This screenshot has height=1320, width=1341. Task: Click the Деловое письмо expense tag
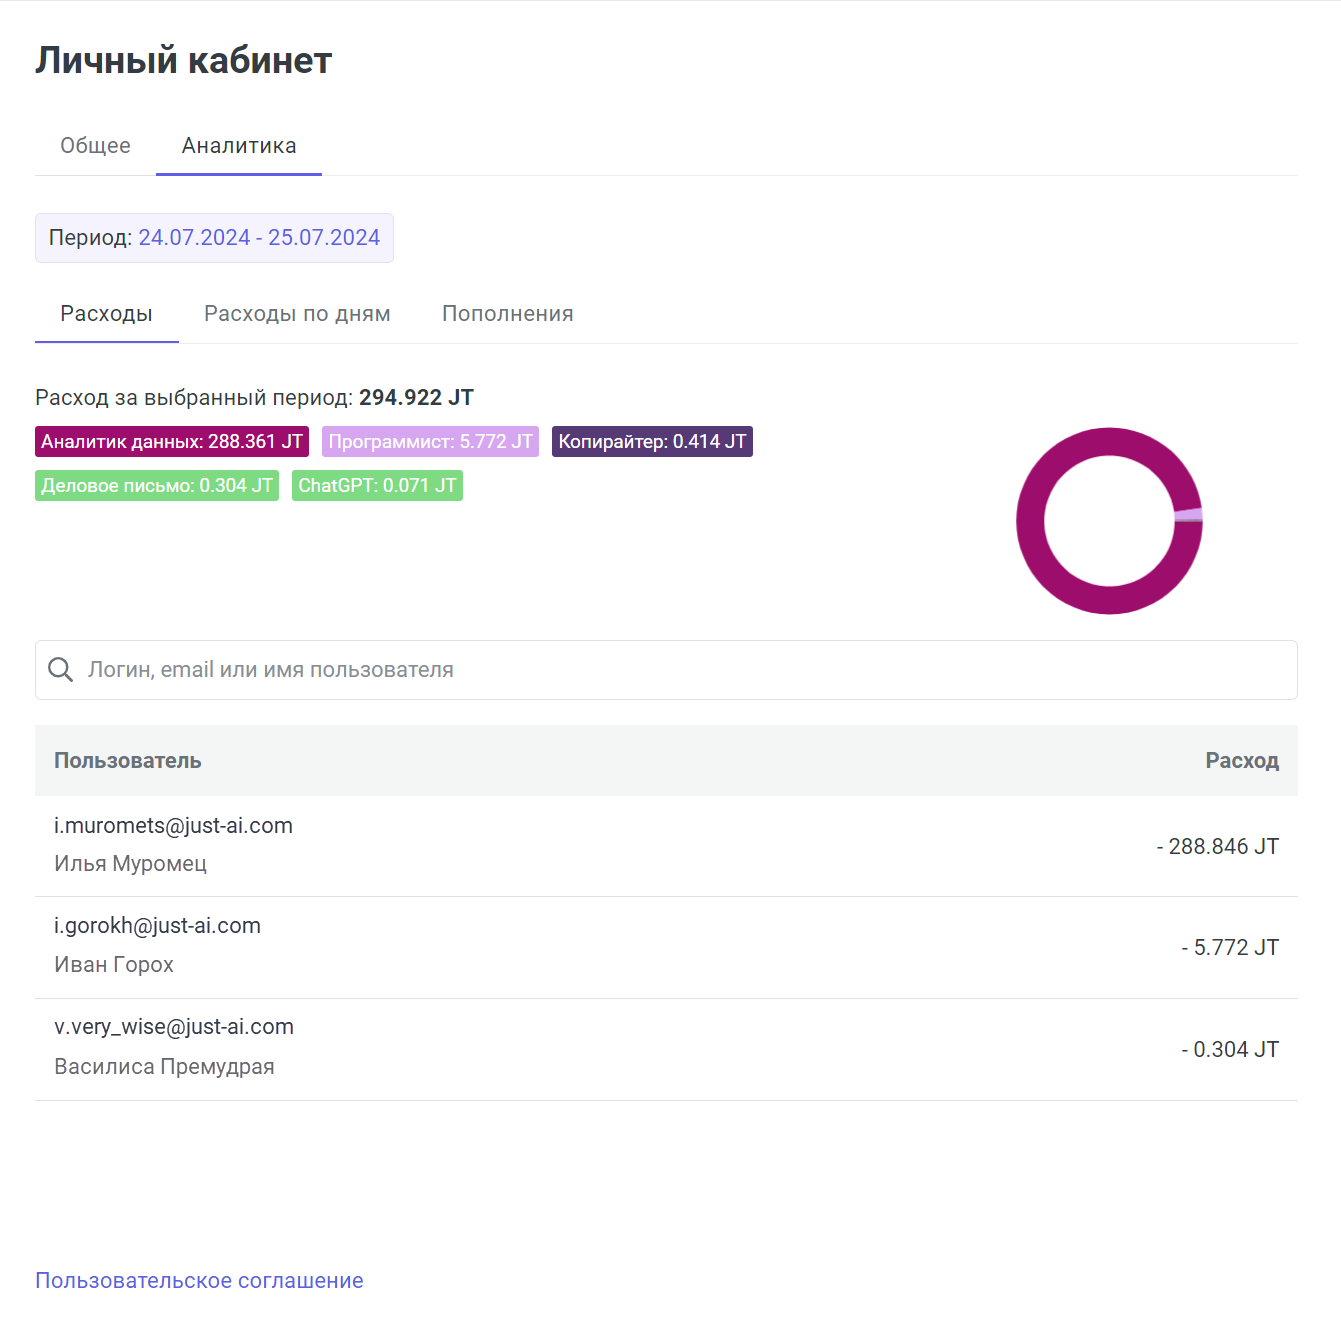coord(157,486)
